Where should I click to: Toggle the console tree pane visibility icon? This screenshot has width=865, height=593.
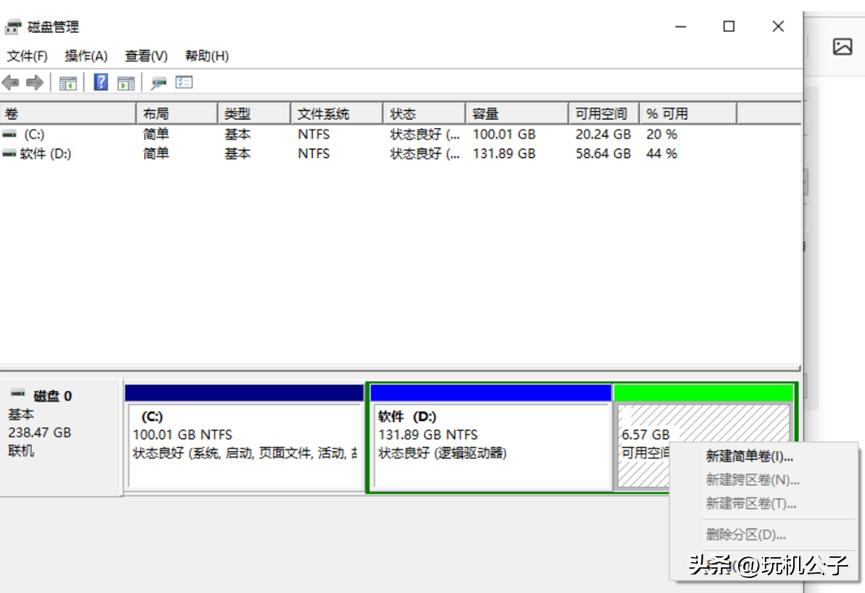[x=67, y=81]
